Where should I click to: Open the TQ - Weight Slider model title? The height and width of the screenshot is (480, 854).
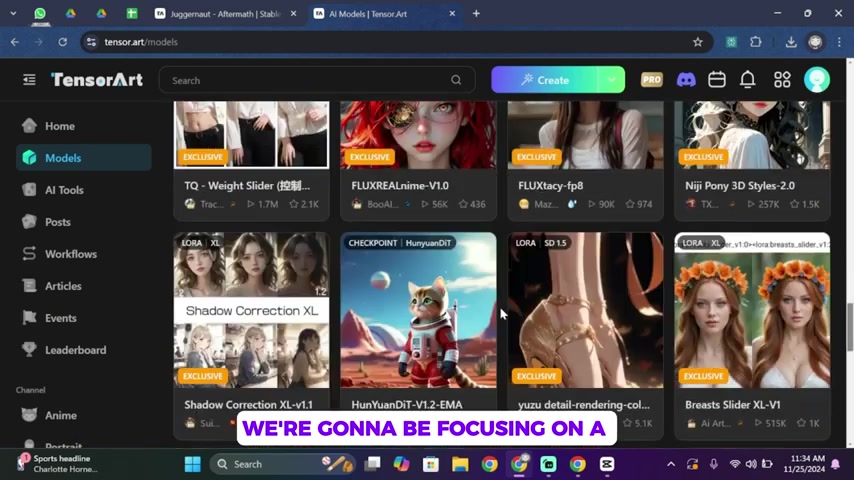click(247, 186)
